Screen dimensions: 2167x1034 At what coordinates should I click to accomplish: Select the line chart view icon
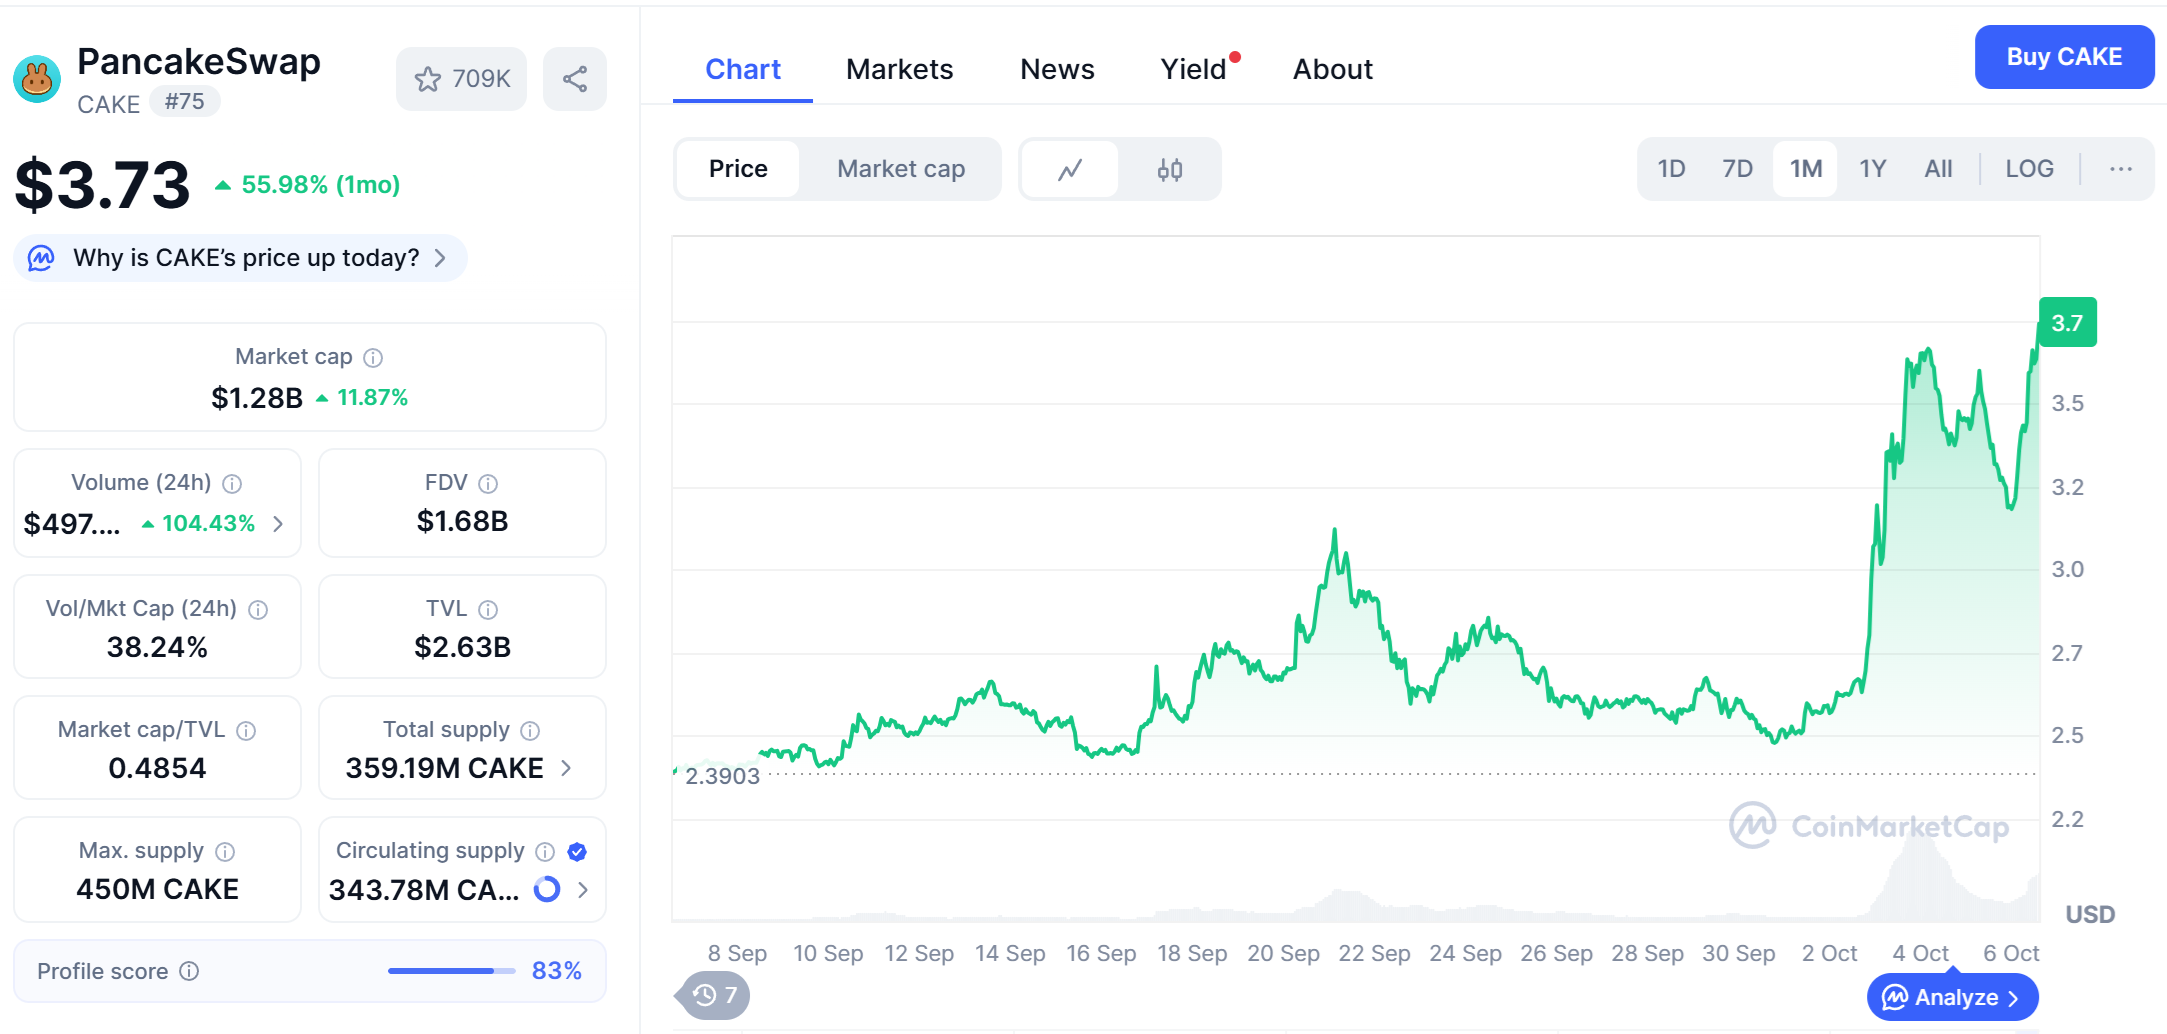[x=1070, y=169]
